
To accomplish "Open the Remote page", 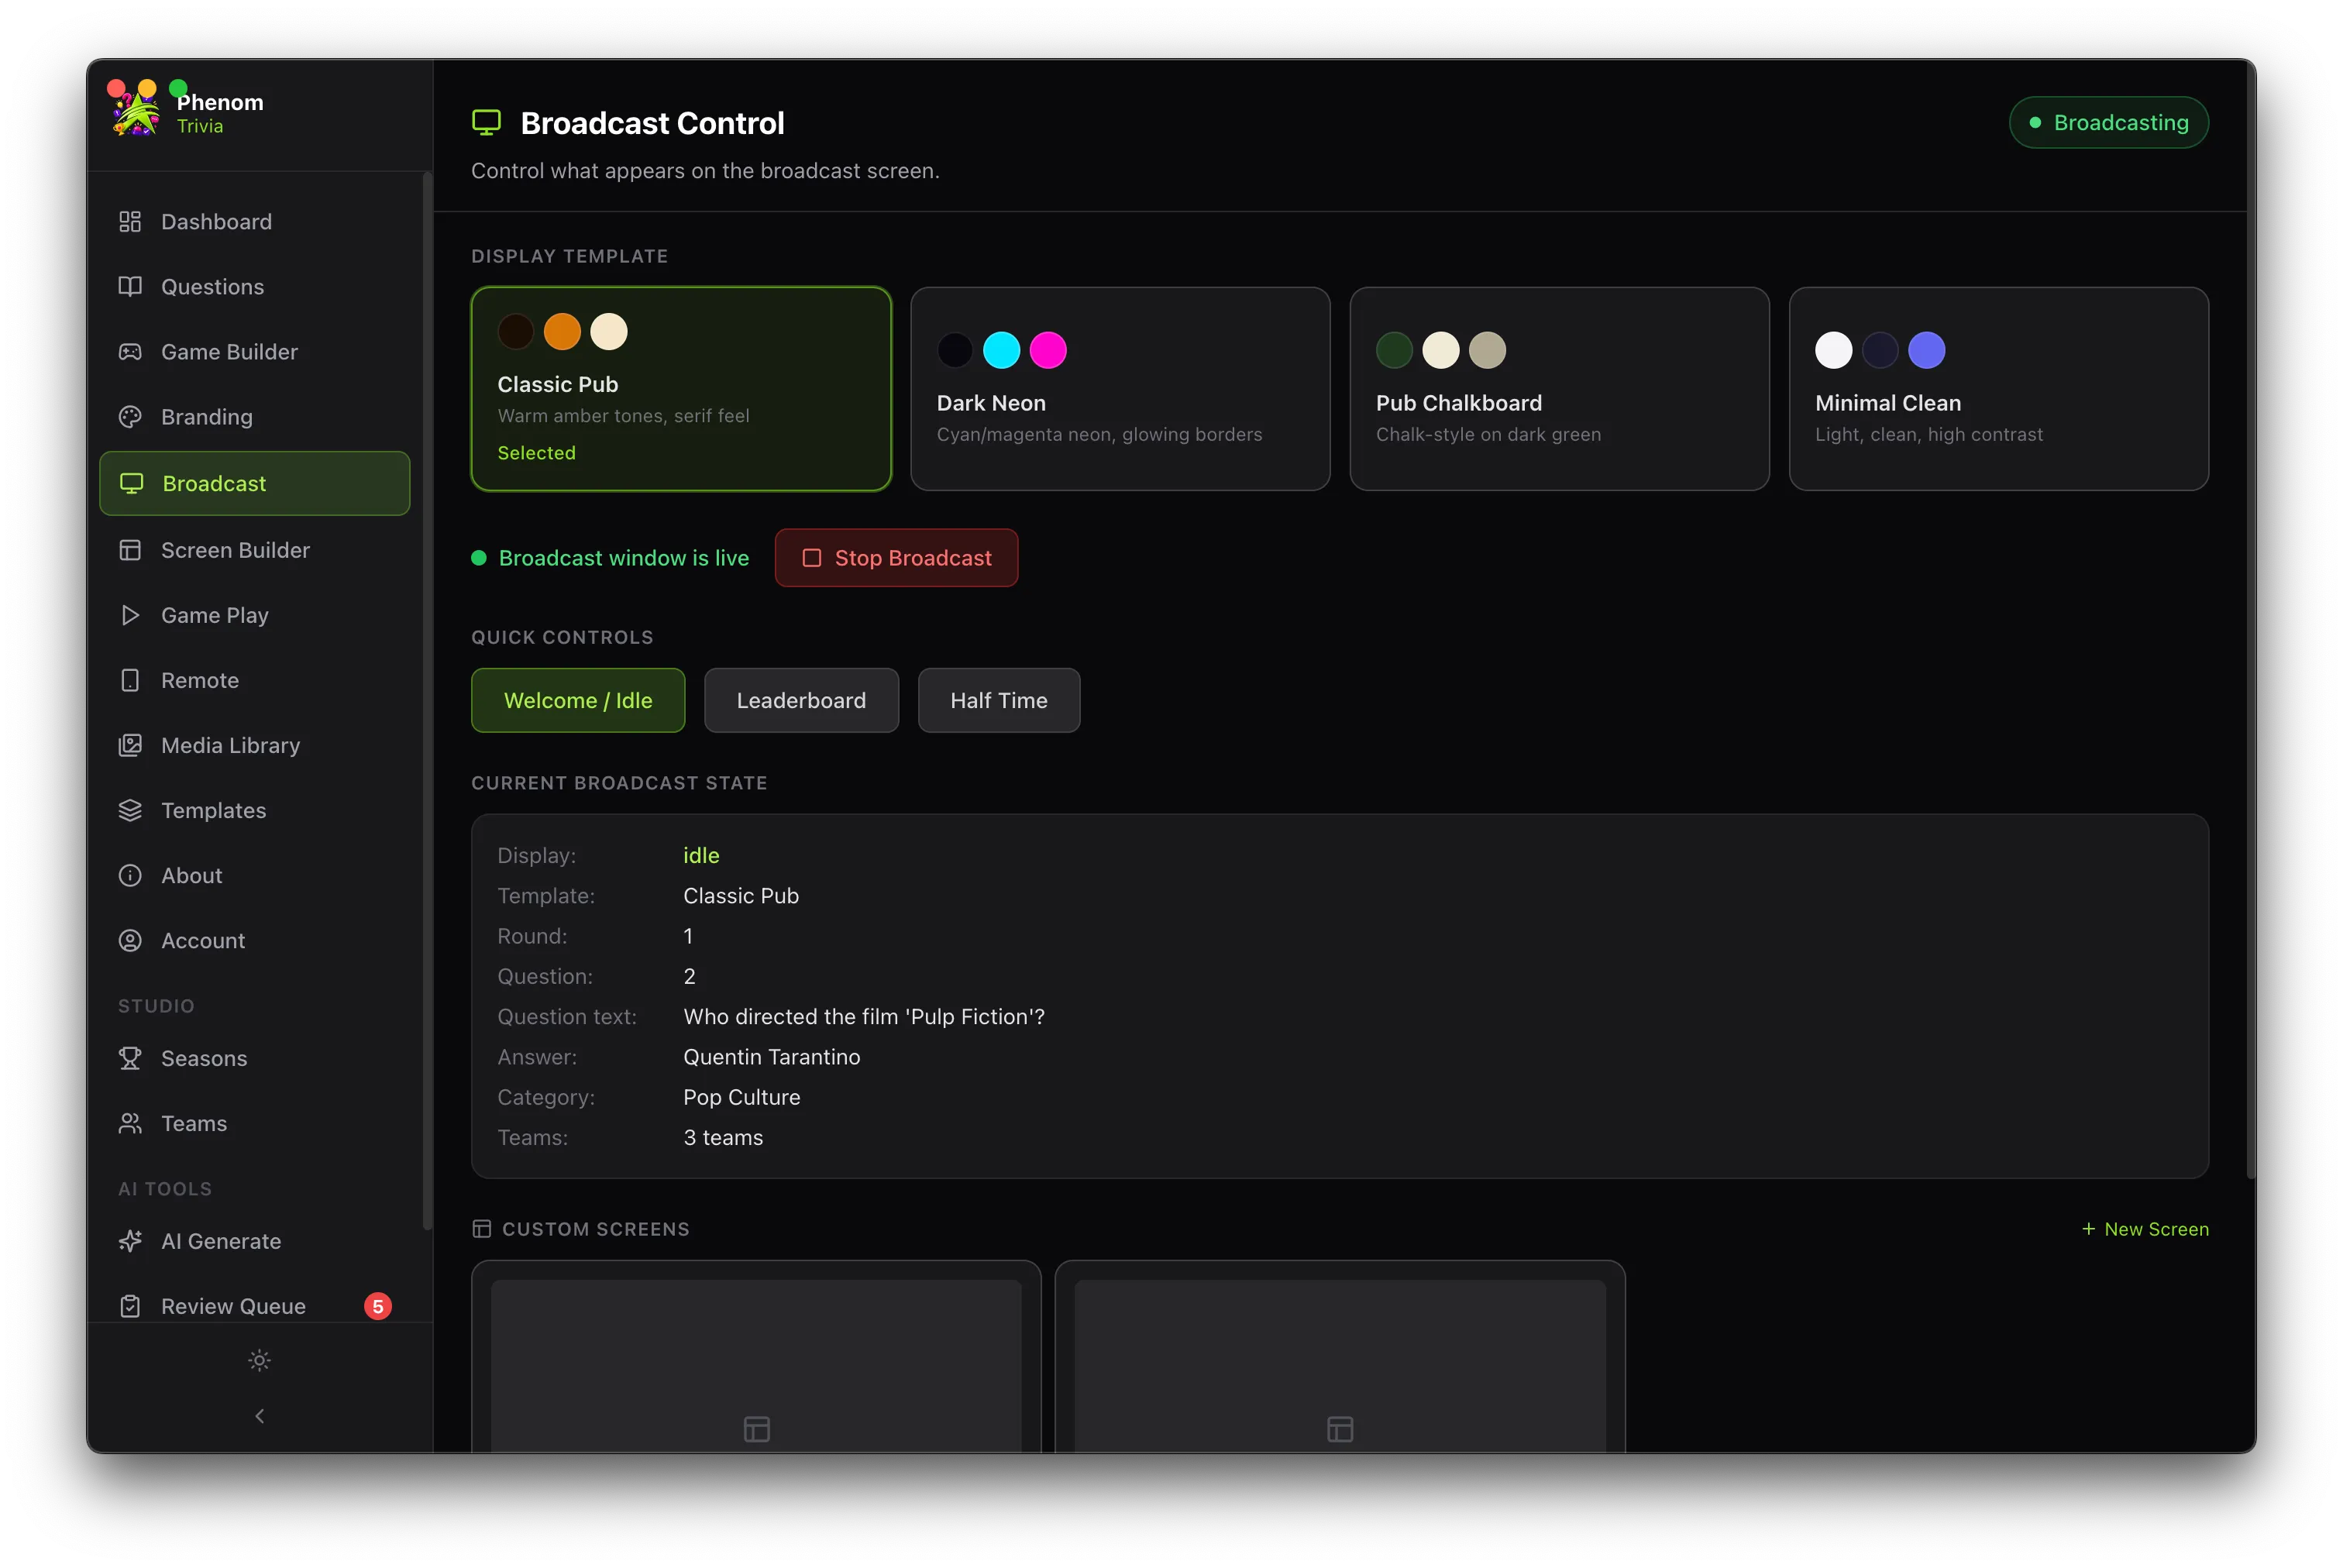I will 255,680.
